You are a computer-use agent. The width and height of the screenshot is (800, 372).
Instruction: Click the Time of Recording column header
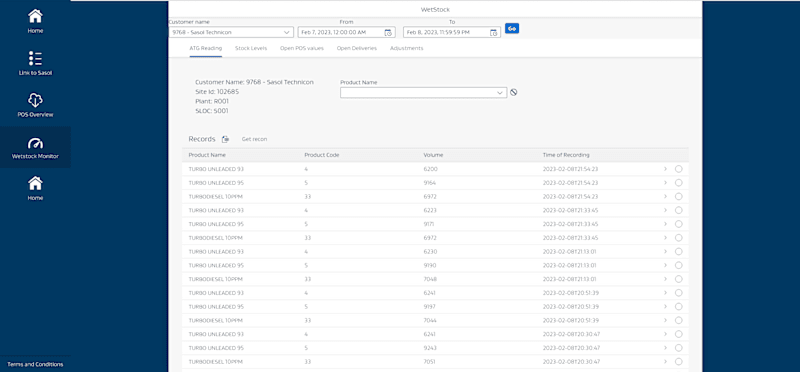pyautogui.click(x=566, y=155)
